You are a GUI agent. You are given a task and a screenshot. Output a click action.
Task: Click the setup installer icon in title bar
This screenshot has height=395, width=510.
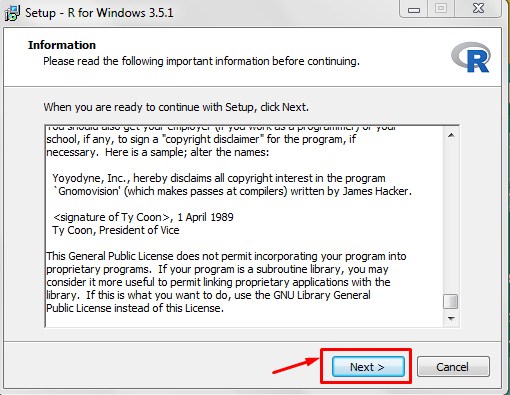coord(12,13)
